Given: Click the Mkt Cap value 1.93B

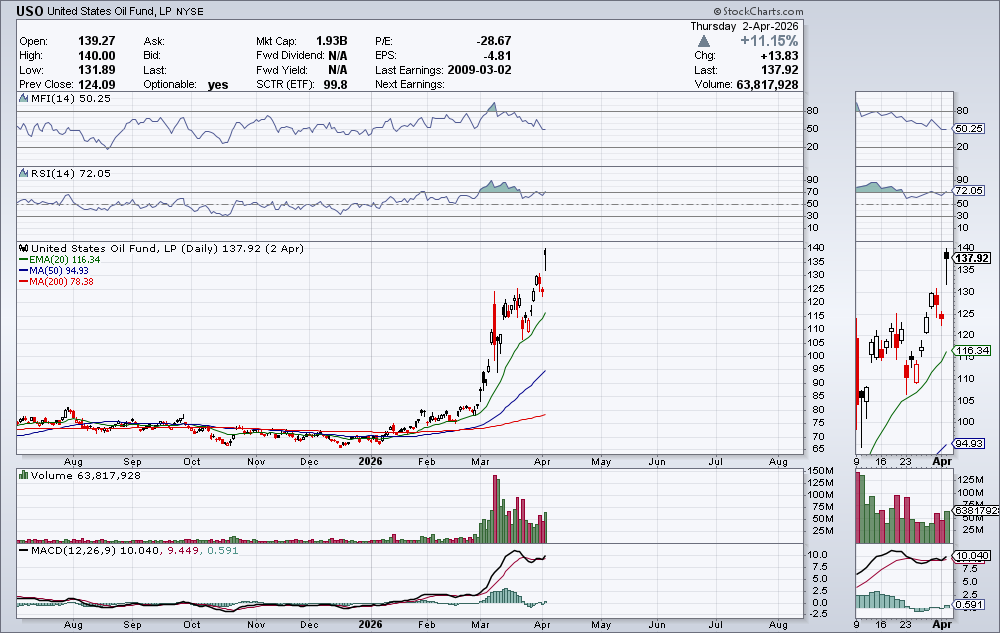Looking at the screenshot, I should [x=331, y=41].
